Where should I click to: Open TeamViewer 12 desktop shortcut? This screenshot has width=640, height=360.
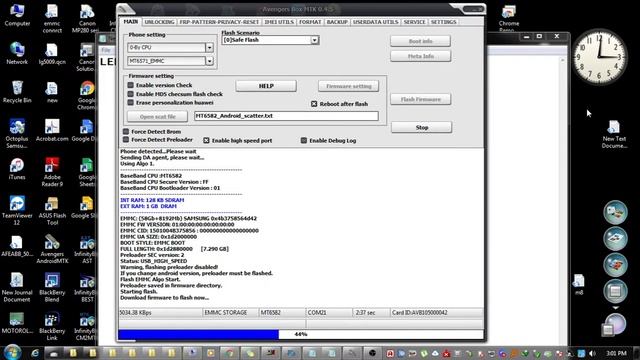pyautogui.click(x=17, y=211)
